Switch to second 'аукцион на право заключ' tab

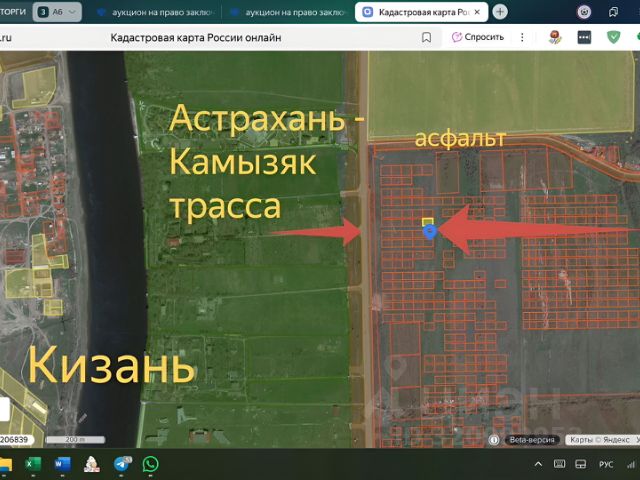[x=289, y=13]
